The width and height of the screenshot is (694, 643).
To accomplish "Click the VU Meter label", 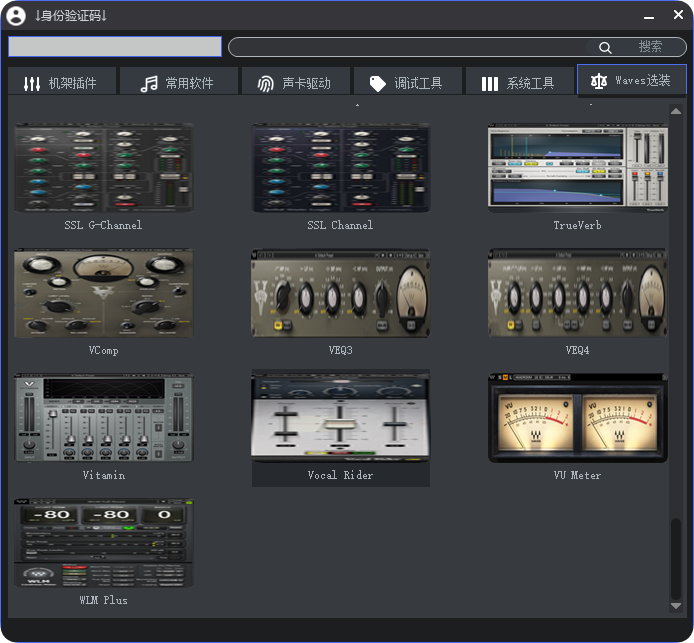I will pyautogui.click(x=578, y=475).
